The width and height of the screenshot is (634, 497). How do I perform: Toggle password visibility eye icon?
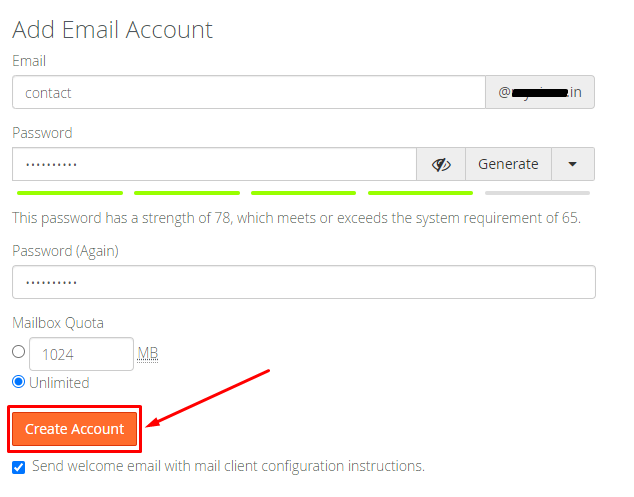pyautogui.click(x=441, y=164)
